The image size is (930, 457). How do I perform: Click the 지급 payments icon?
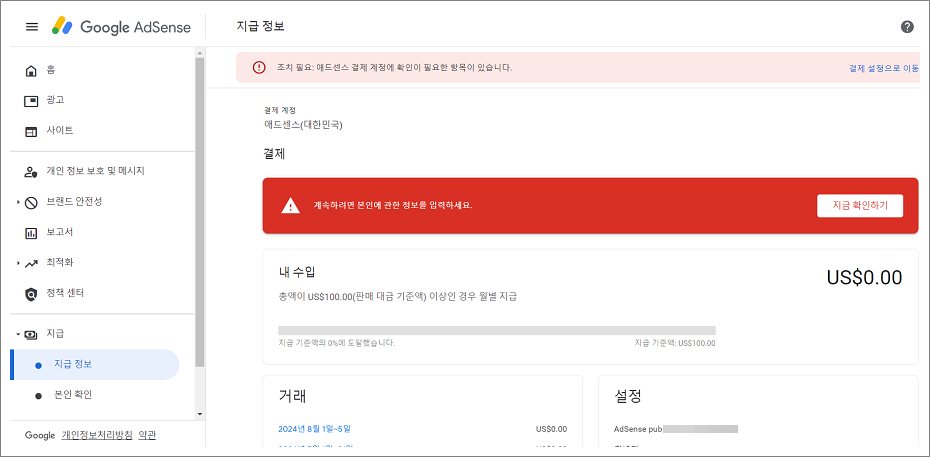coord(31,334)
